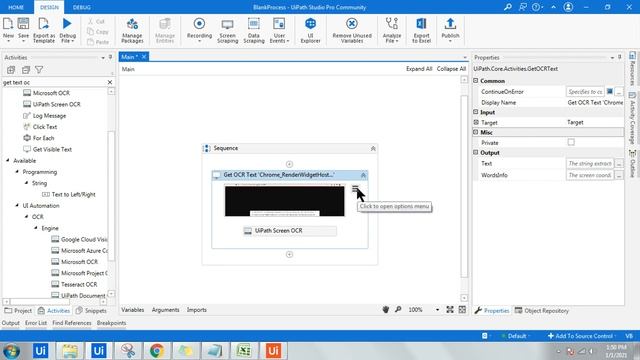Collapse the Available tree node
This screenshot has width=640, height=360.
point(8,160)
